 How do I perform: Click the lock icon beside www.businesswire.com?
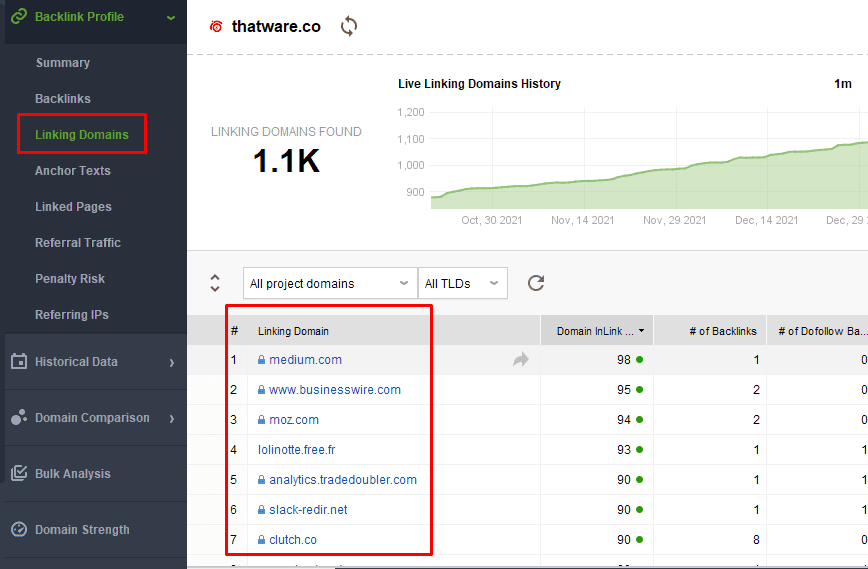[x=261, y=390]
